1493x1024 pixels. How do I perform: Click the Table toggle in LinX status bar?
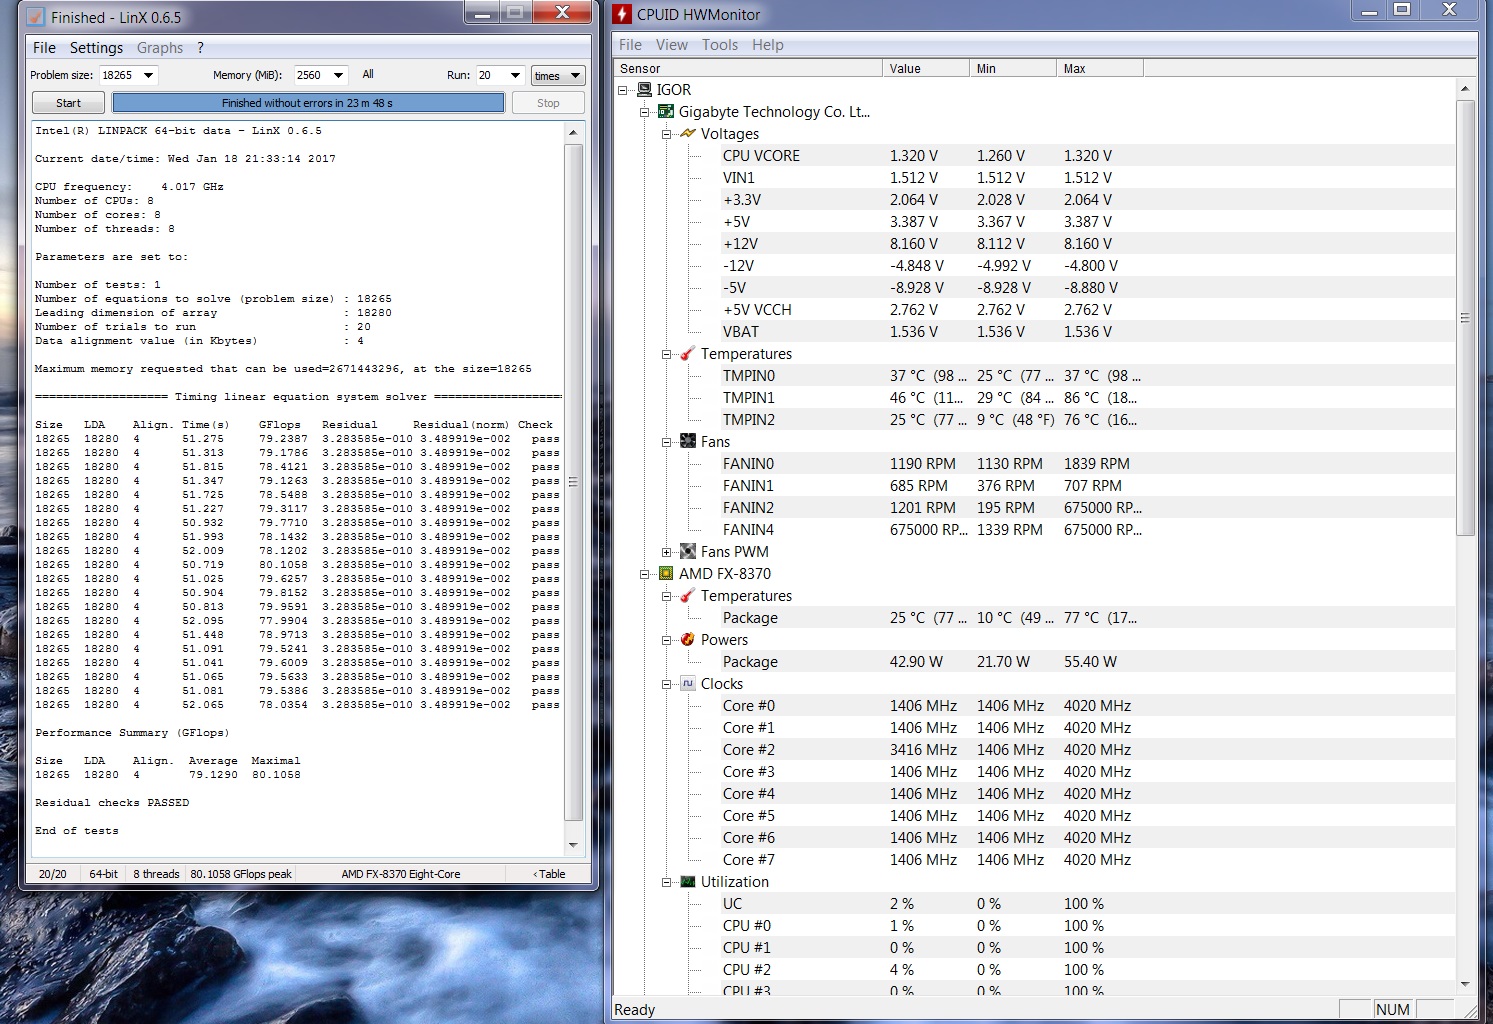pos(550,874)
